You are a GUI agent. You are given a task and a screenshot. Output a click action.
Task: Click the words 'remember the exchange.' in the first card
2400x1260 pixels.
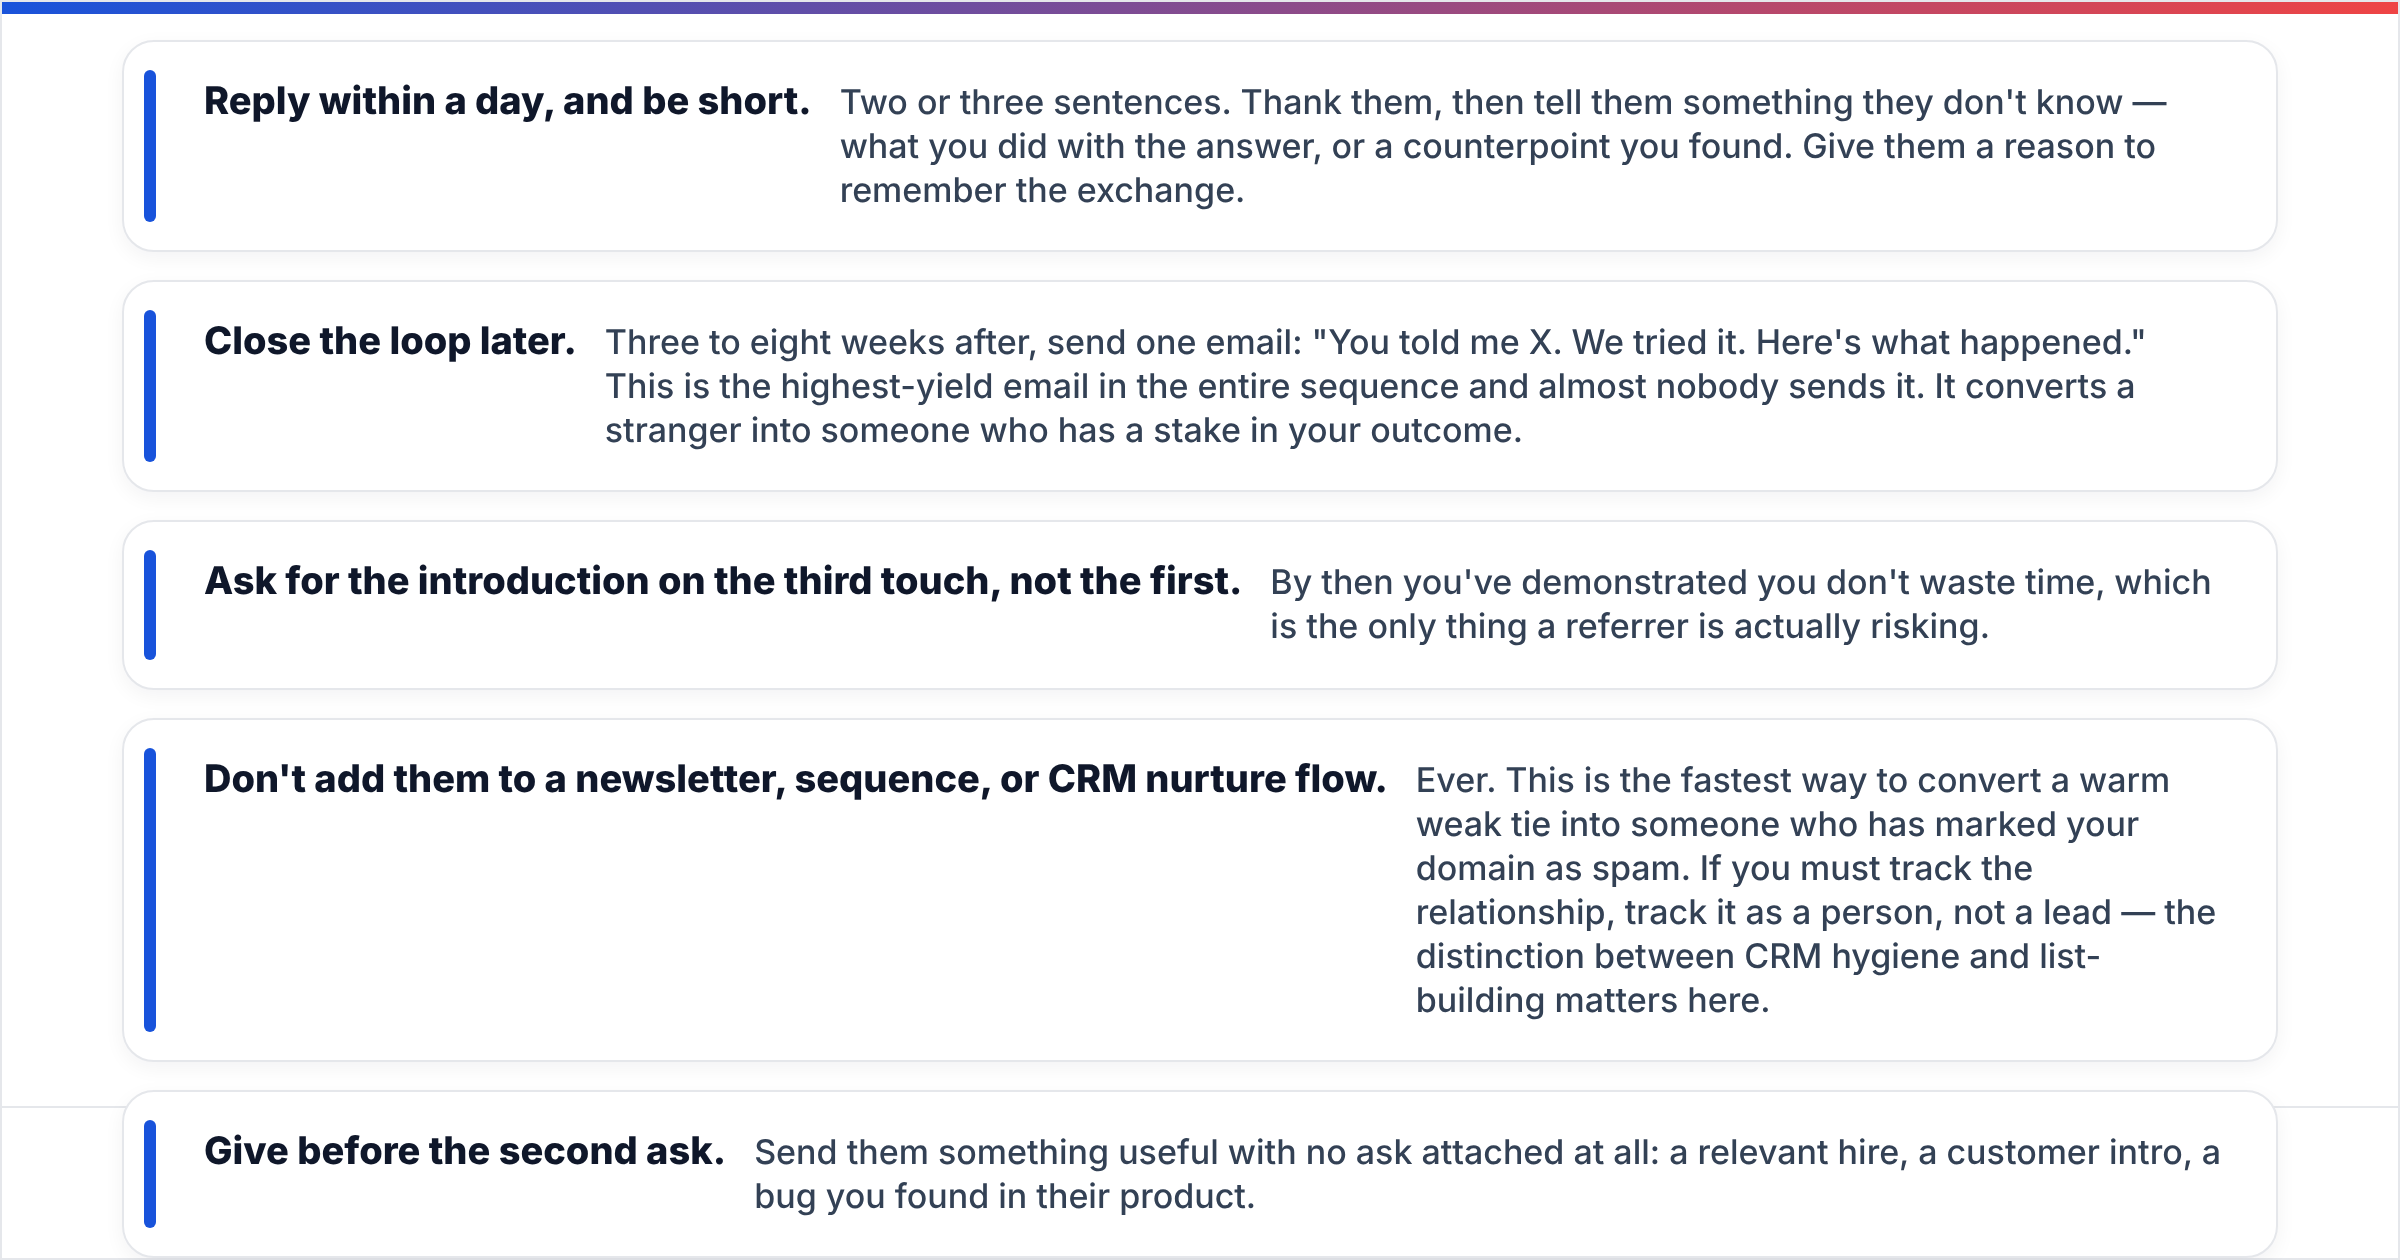[1042, 190]
